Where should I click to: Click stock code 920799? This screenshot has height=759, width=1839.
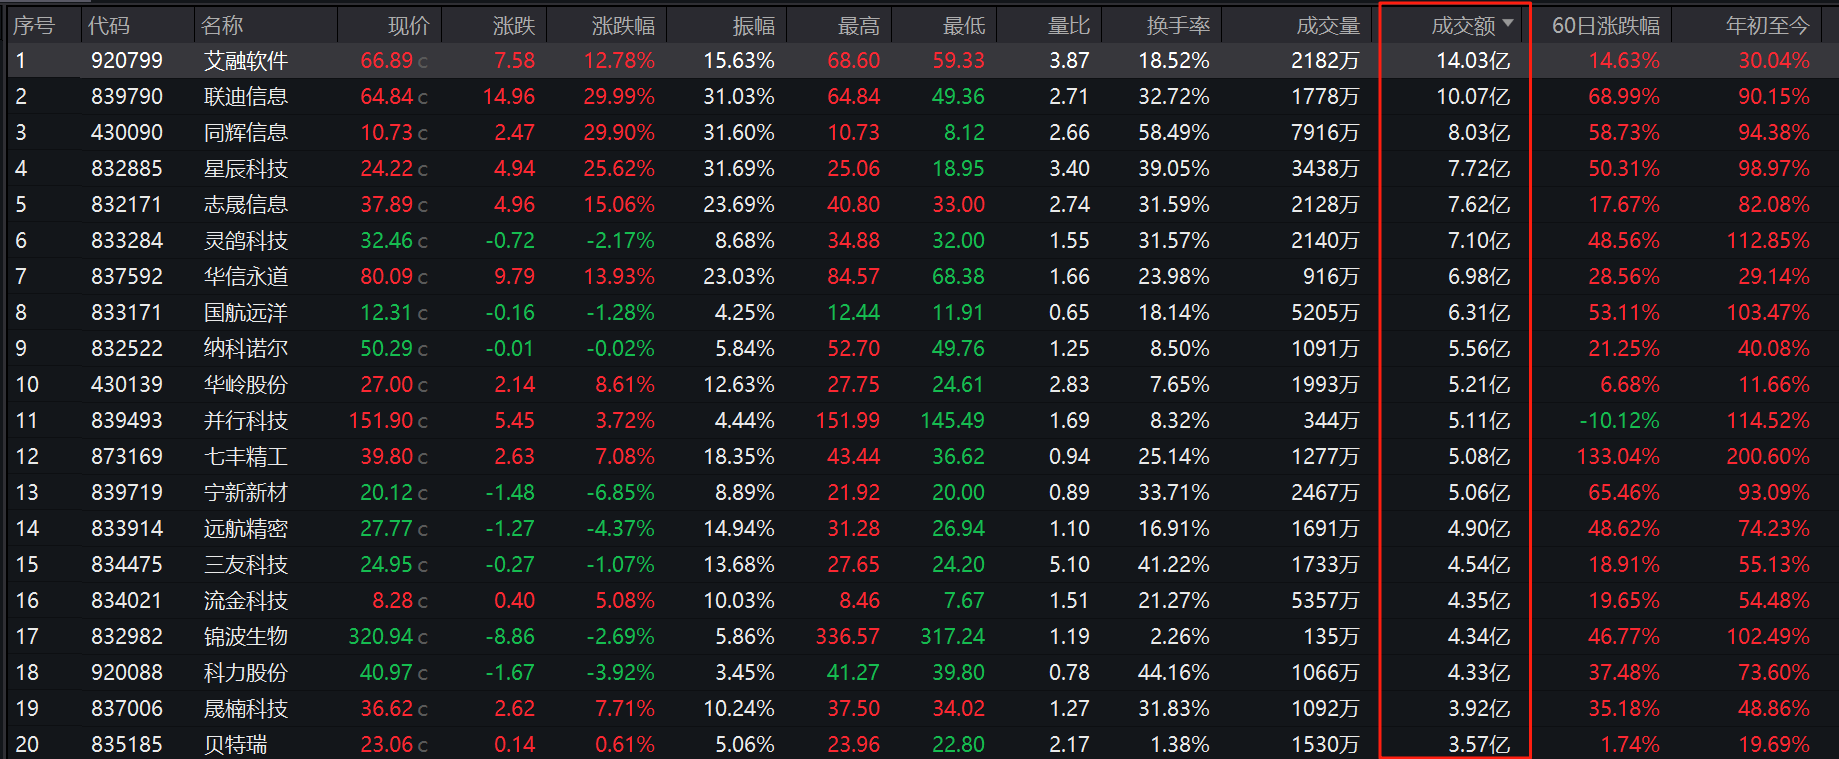[127, 61]
